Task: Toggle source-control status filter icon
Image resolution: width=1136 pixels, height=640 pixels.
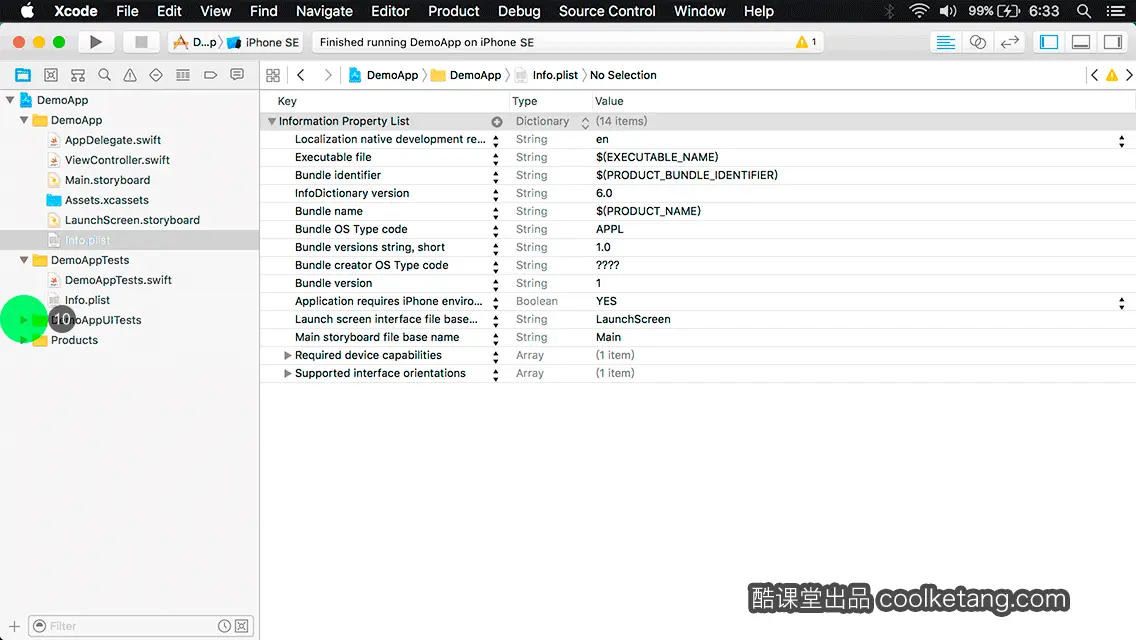Action: coord(242,626)
